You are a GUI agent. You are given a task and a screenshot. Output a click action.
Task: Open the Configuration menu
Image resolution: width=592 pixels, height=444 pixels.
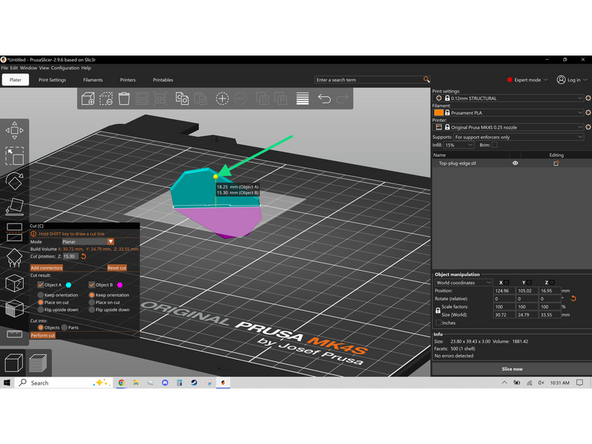[x=65, y=68]
